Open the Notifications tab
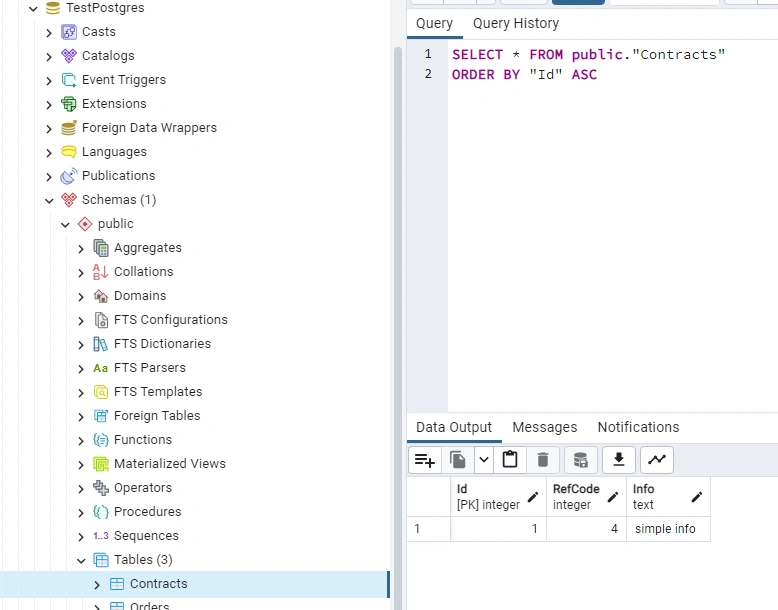Viewport: 778px width, 610px height. click(638, 427)
